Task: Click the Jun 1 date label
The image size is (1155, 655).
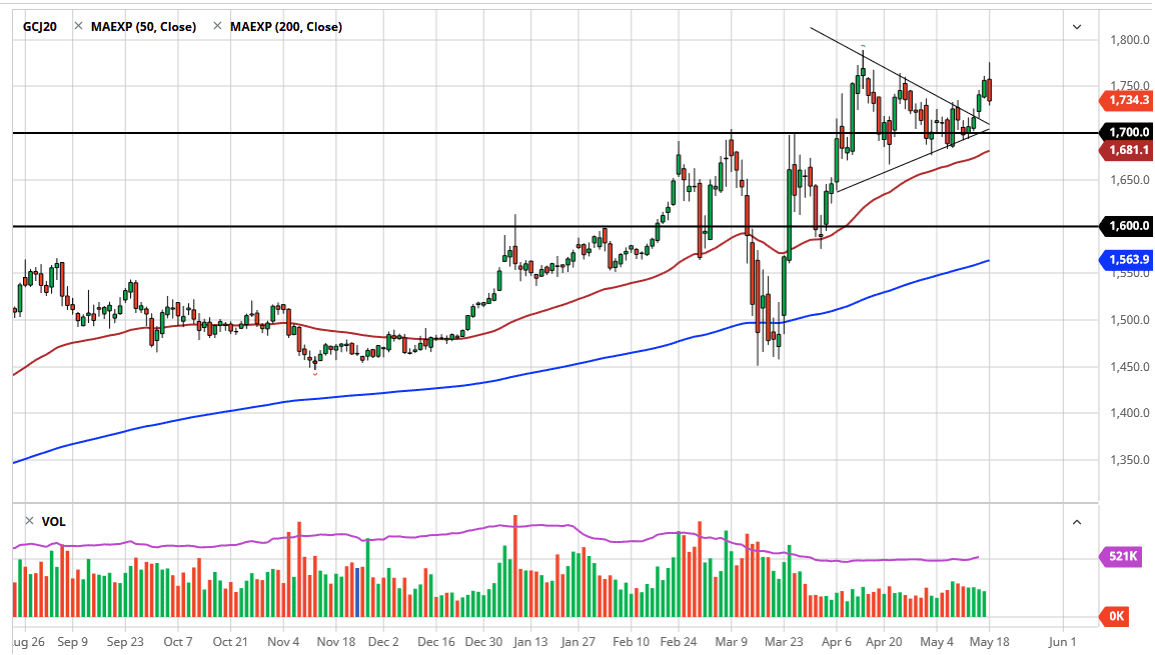Action: coord(1061,642)
